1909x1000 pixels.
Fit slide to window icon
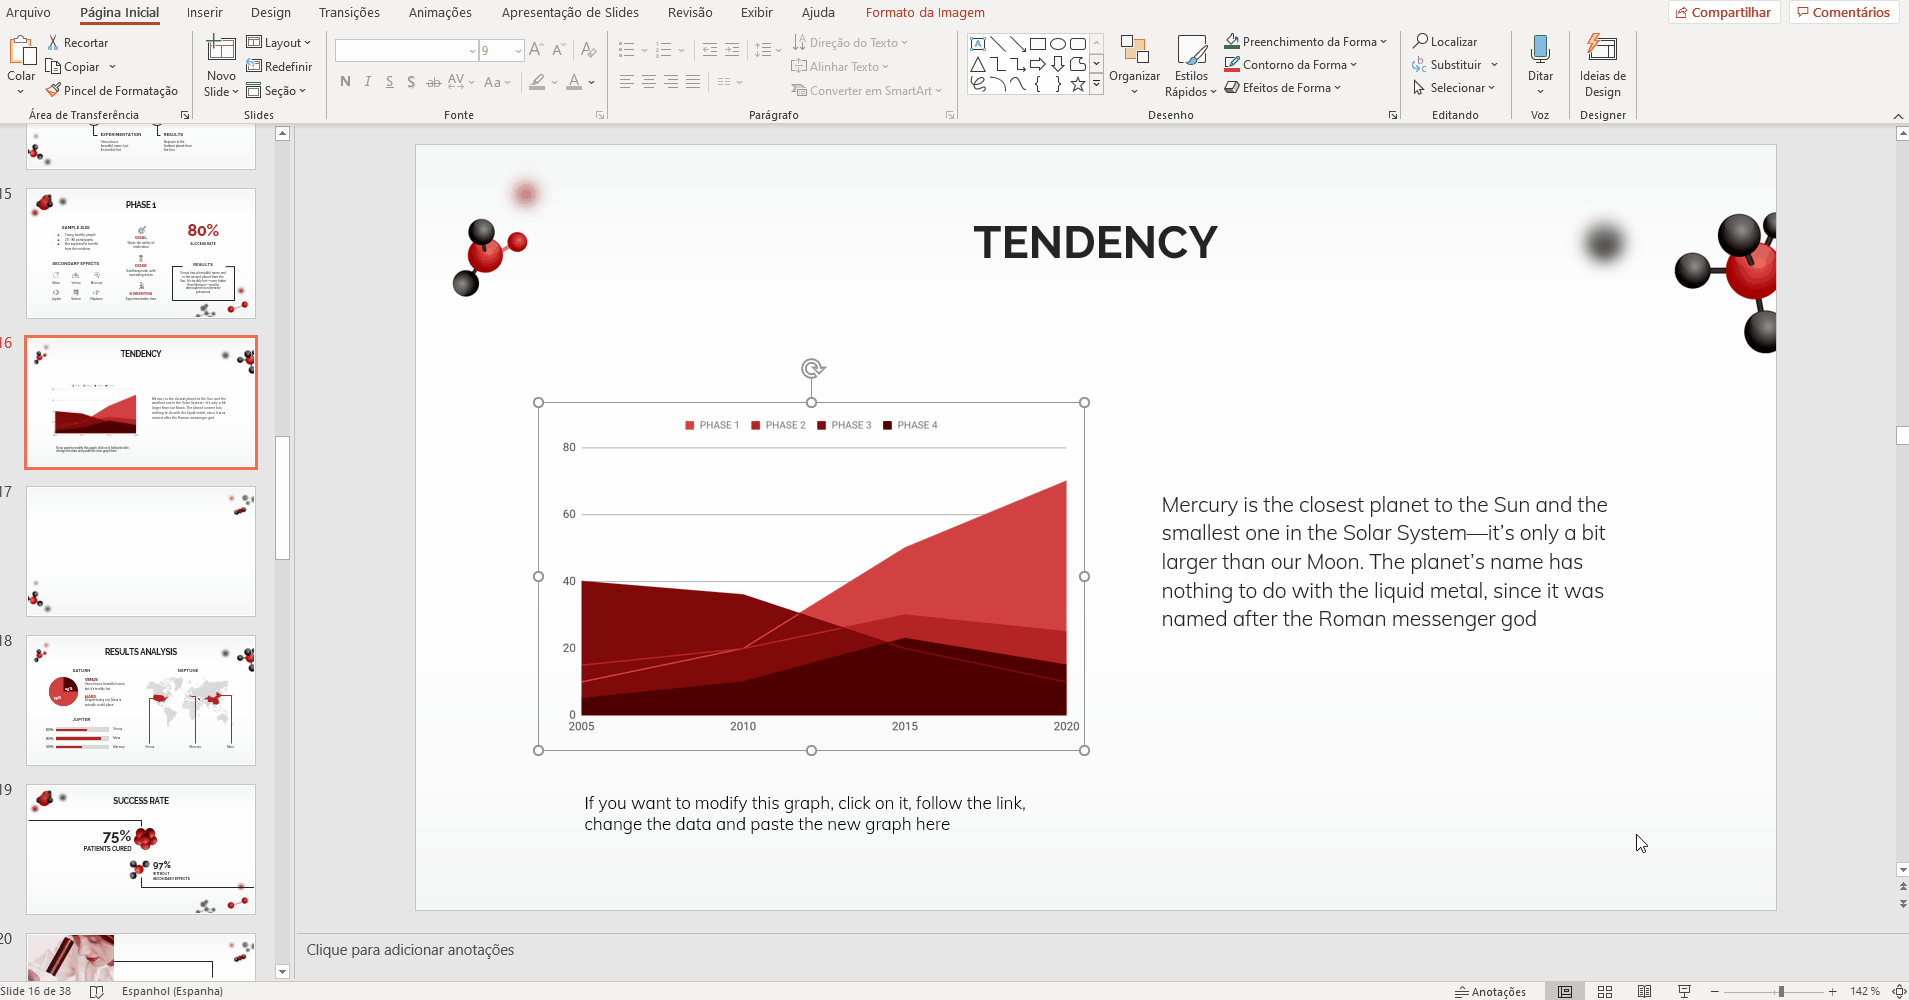pos(1899,991)
